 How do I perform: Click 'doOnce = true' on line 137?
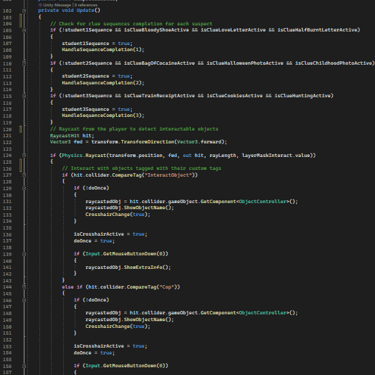(x=93, y=241)
